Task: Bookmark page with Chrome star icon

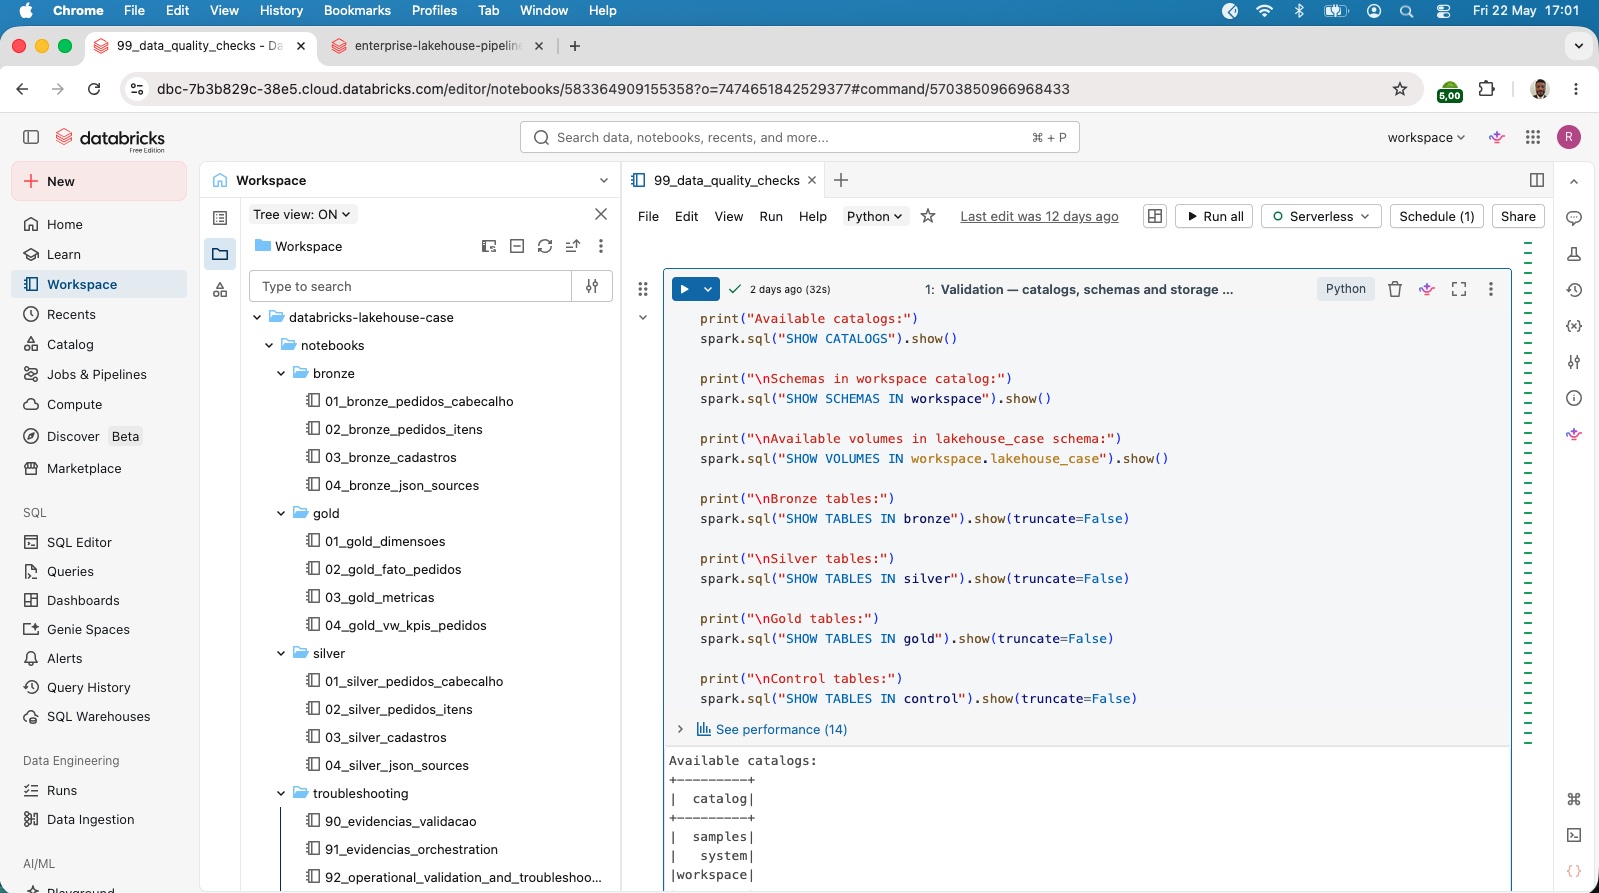Action: [x=1400, y=89]
